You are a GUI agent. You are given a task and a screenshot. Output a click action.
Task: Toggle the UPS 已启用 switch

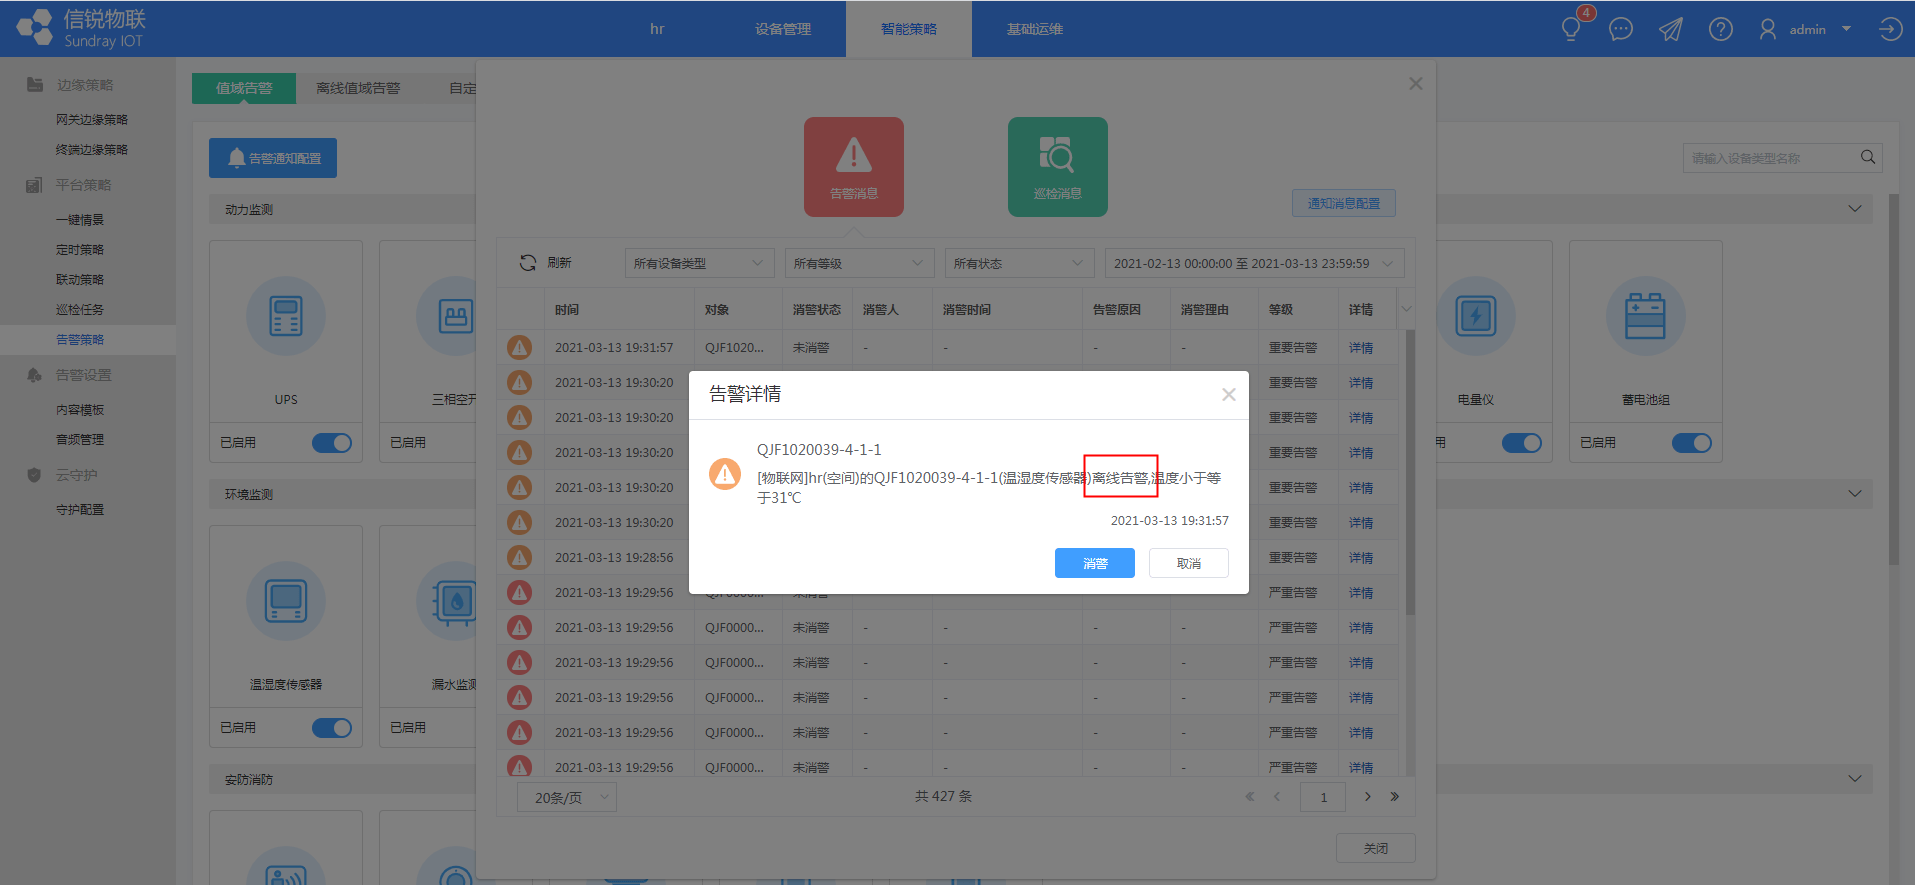[332, 443]
